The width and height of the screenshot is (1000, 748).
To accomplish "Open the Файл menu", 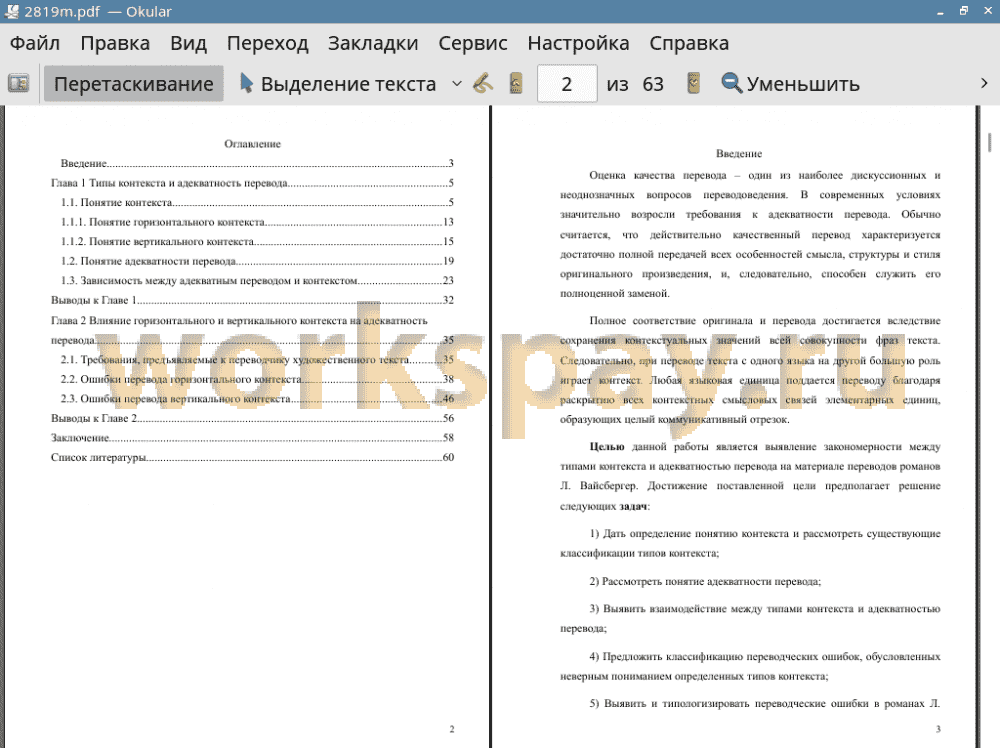I will coord(35,43).
